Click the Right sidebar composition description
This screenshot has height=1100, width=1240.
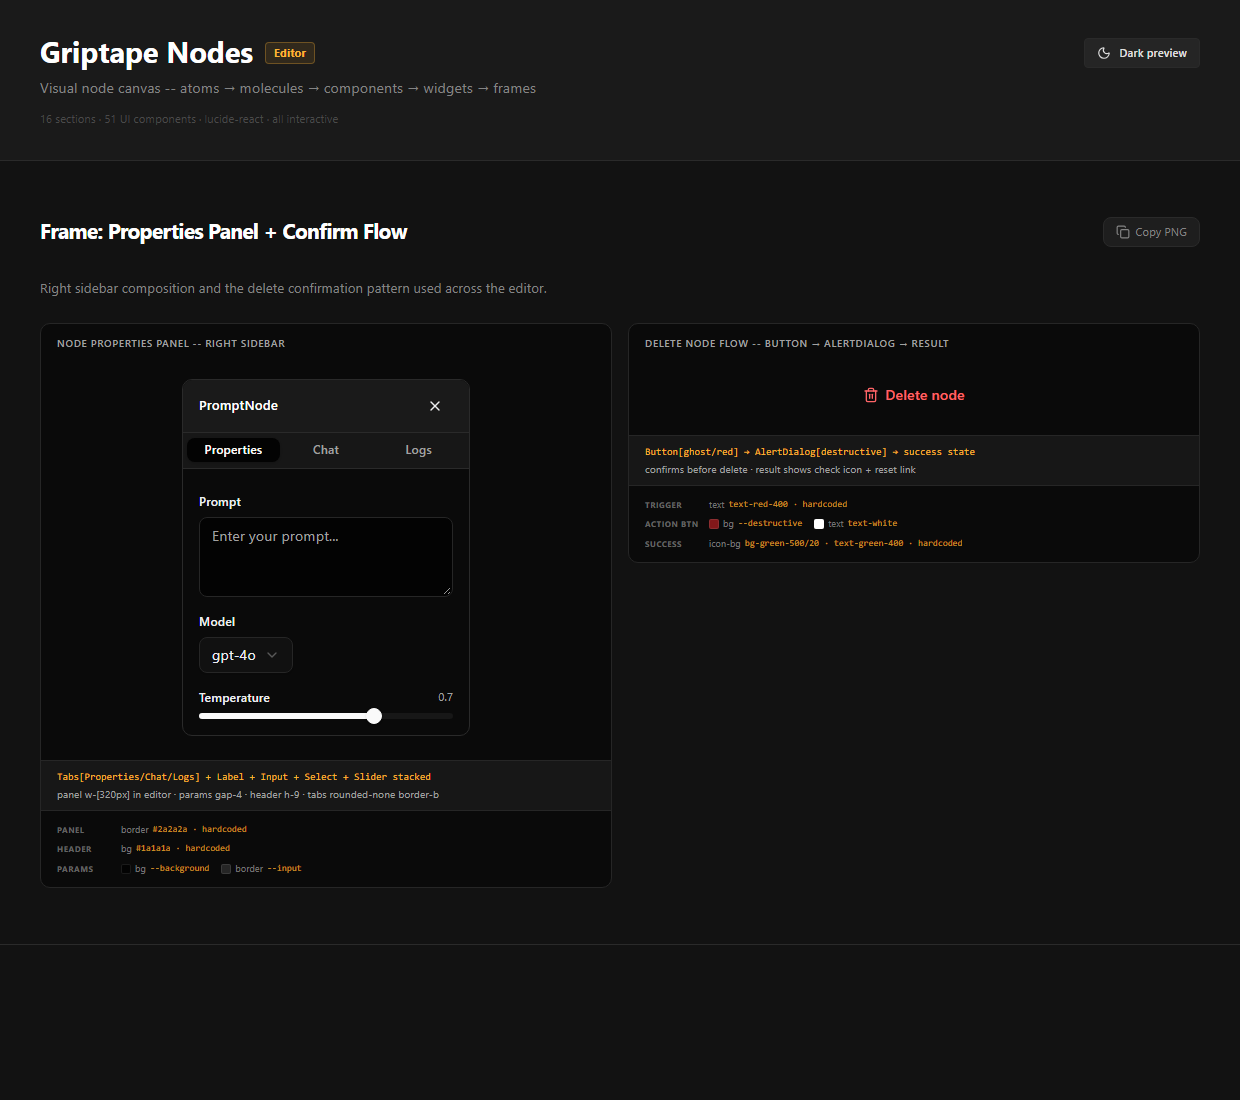coord(293,288)
